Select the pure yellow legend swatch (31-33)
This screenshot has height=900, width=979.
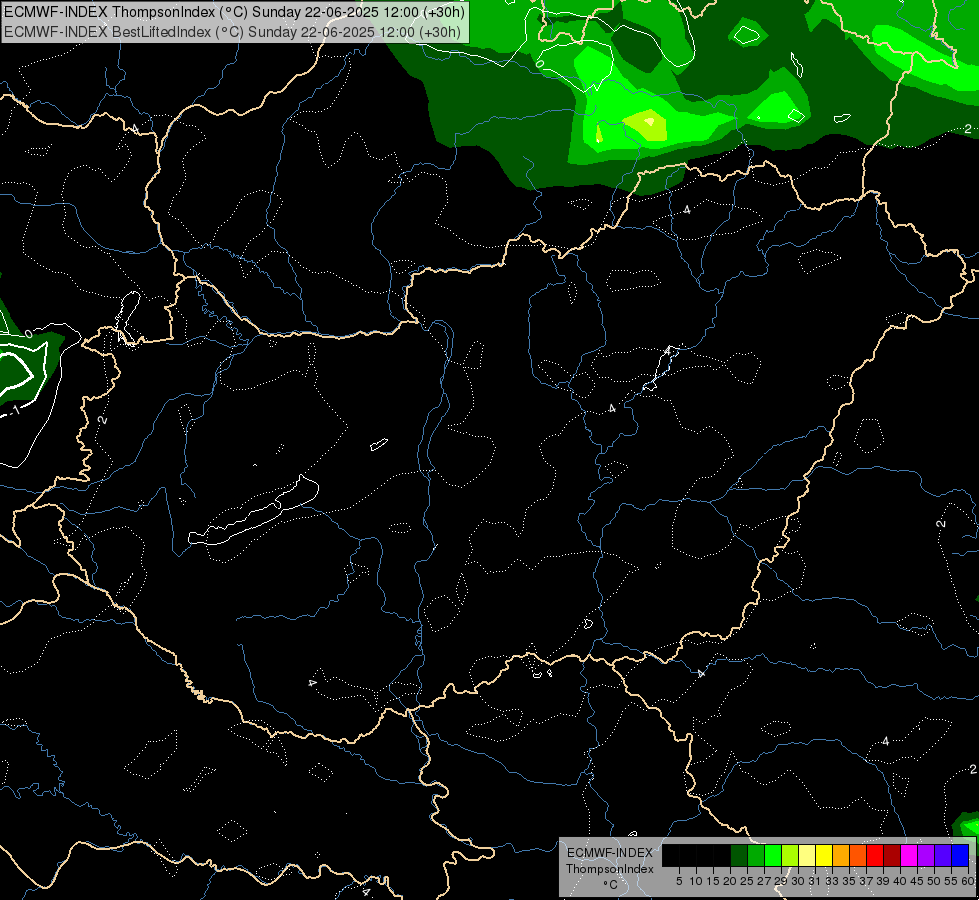[824, 855]
